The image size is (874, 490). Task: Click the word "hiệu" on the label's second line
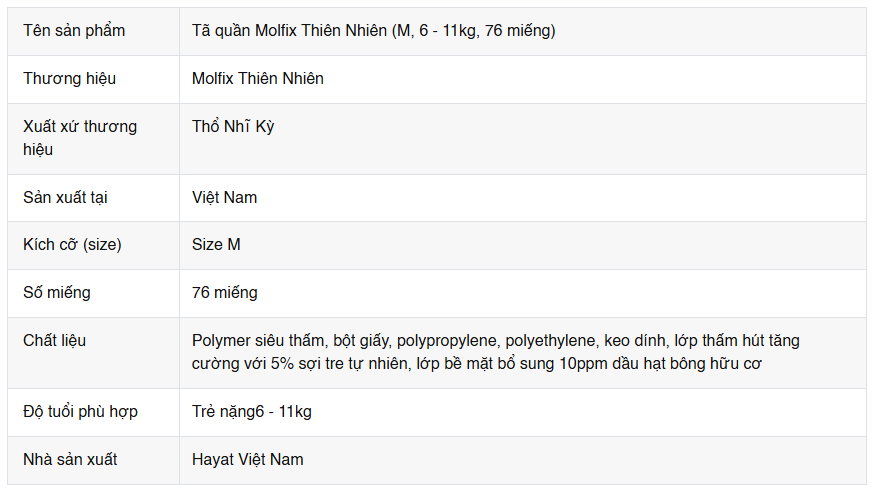(38, 150)
